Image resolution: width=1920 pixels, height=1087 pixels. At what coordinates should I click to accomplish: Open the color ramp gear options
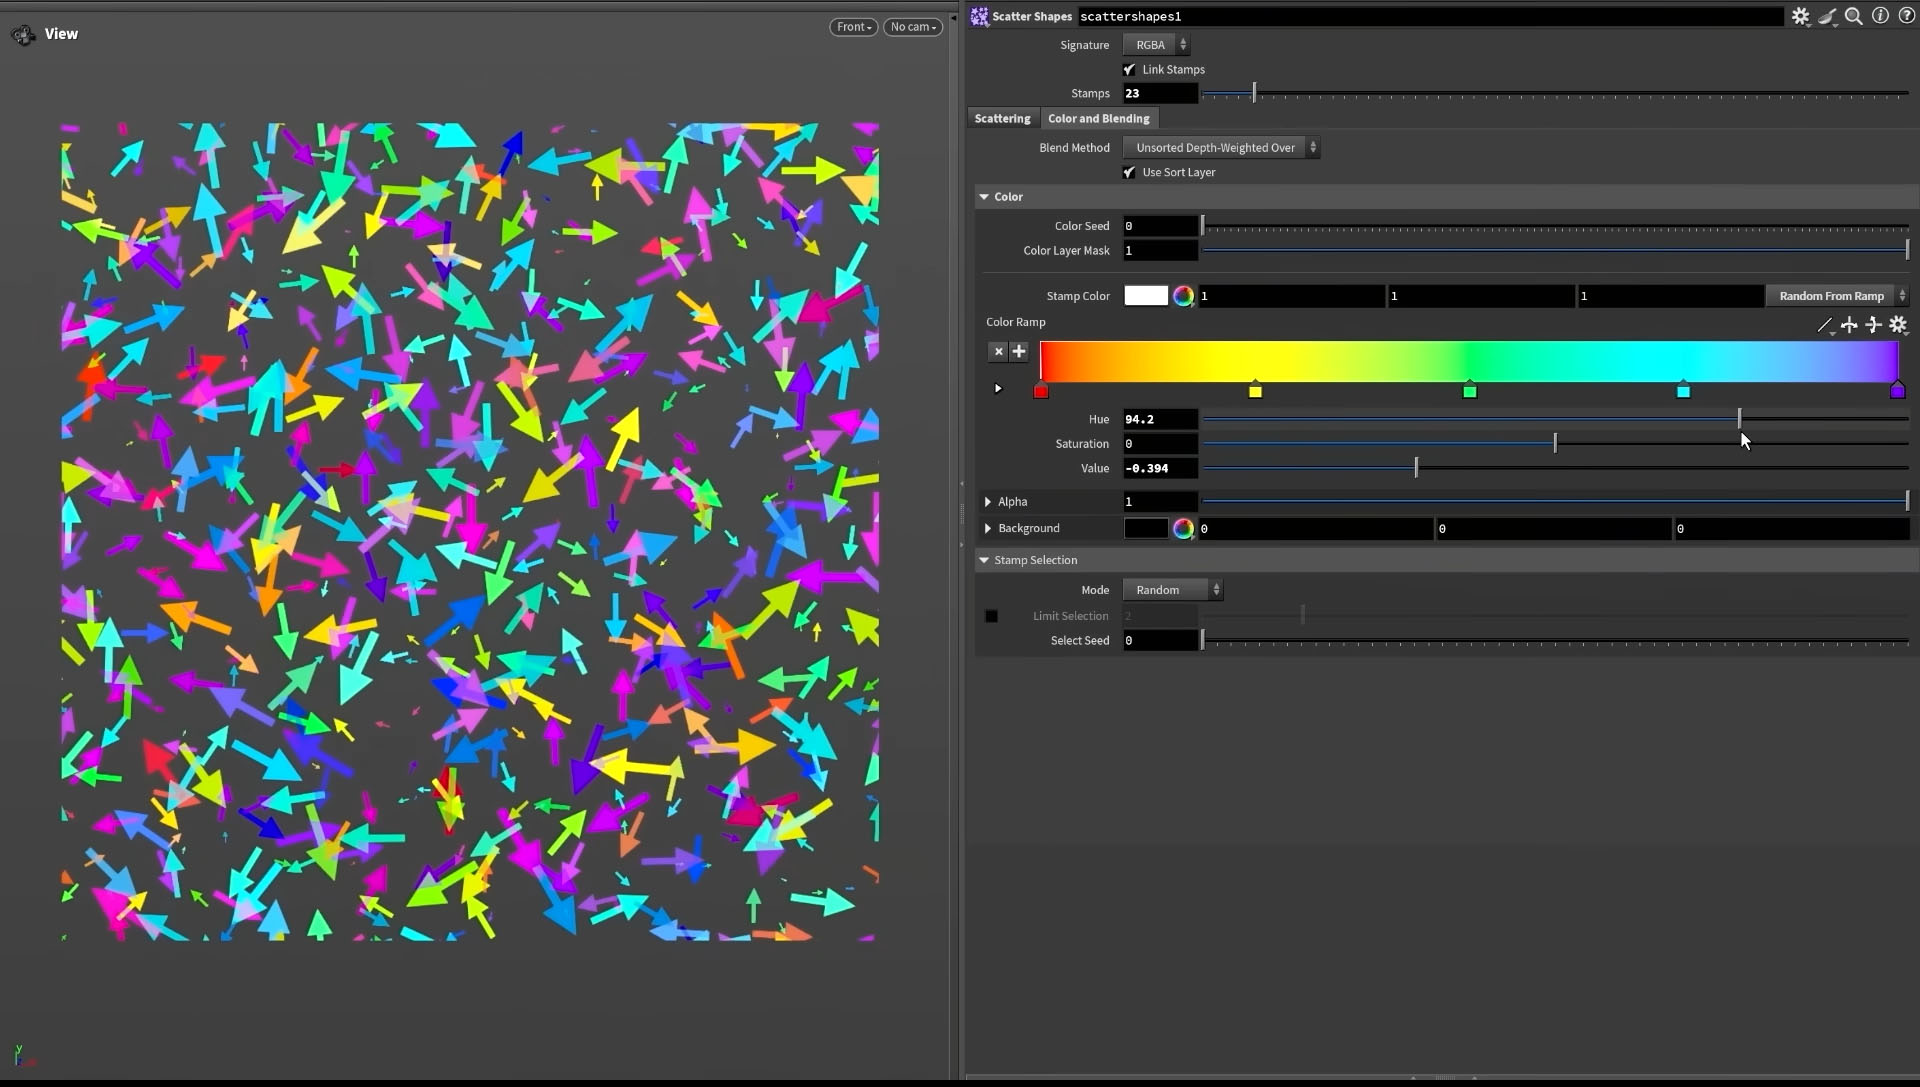(x=1898, y=325)
